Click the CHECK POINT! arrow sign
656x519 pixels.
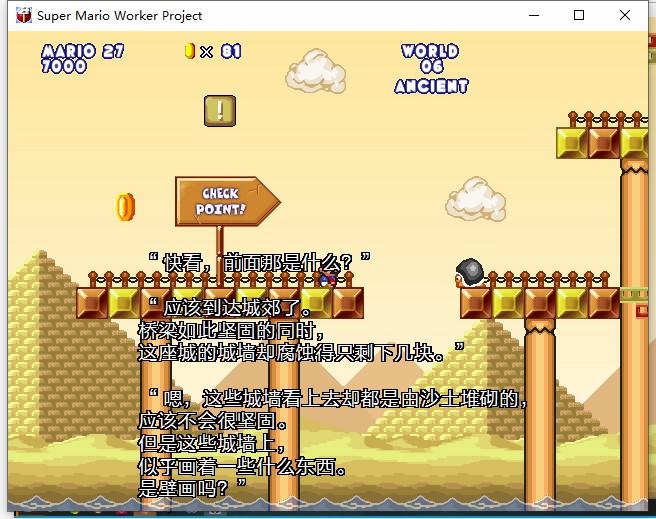(228, 201)
